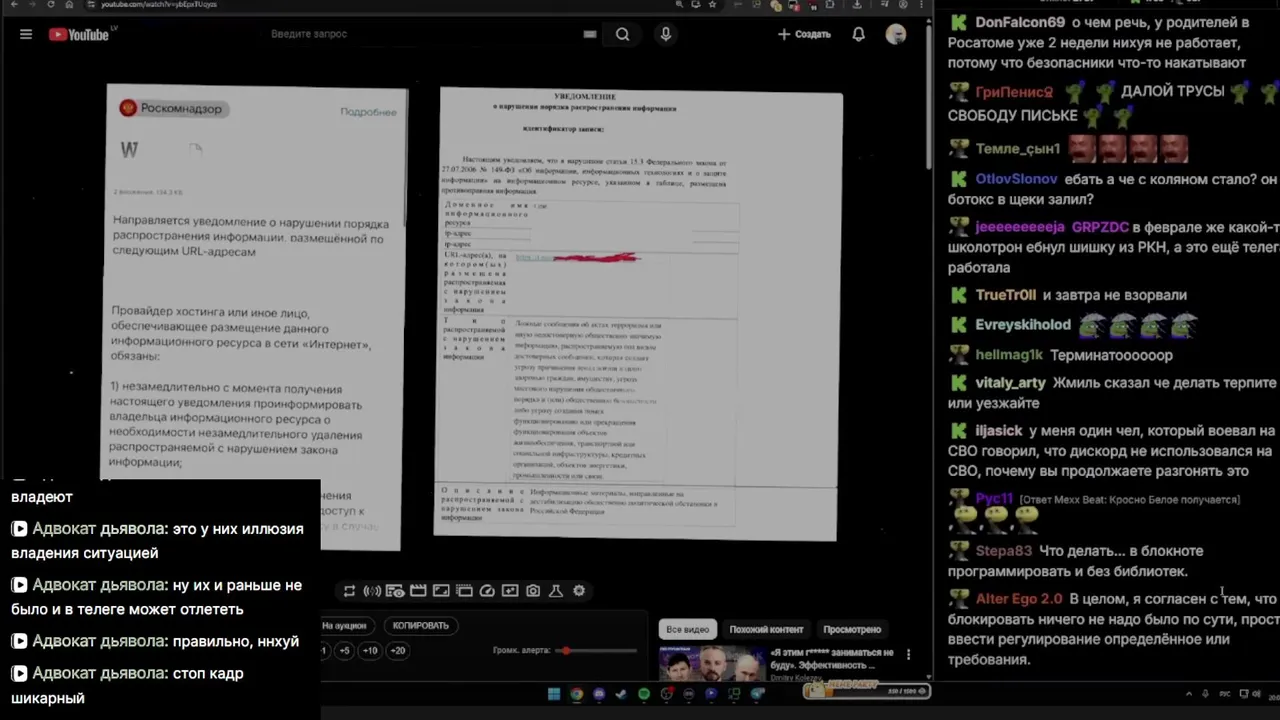Switch input language via "РУС" tray indicator
1280x720 pixels.
tap(1225, 694)
